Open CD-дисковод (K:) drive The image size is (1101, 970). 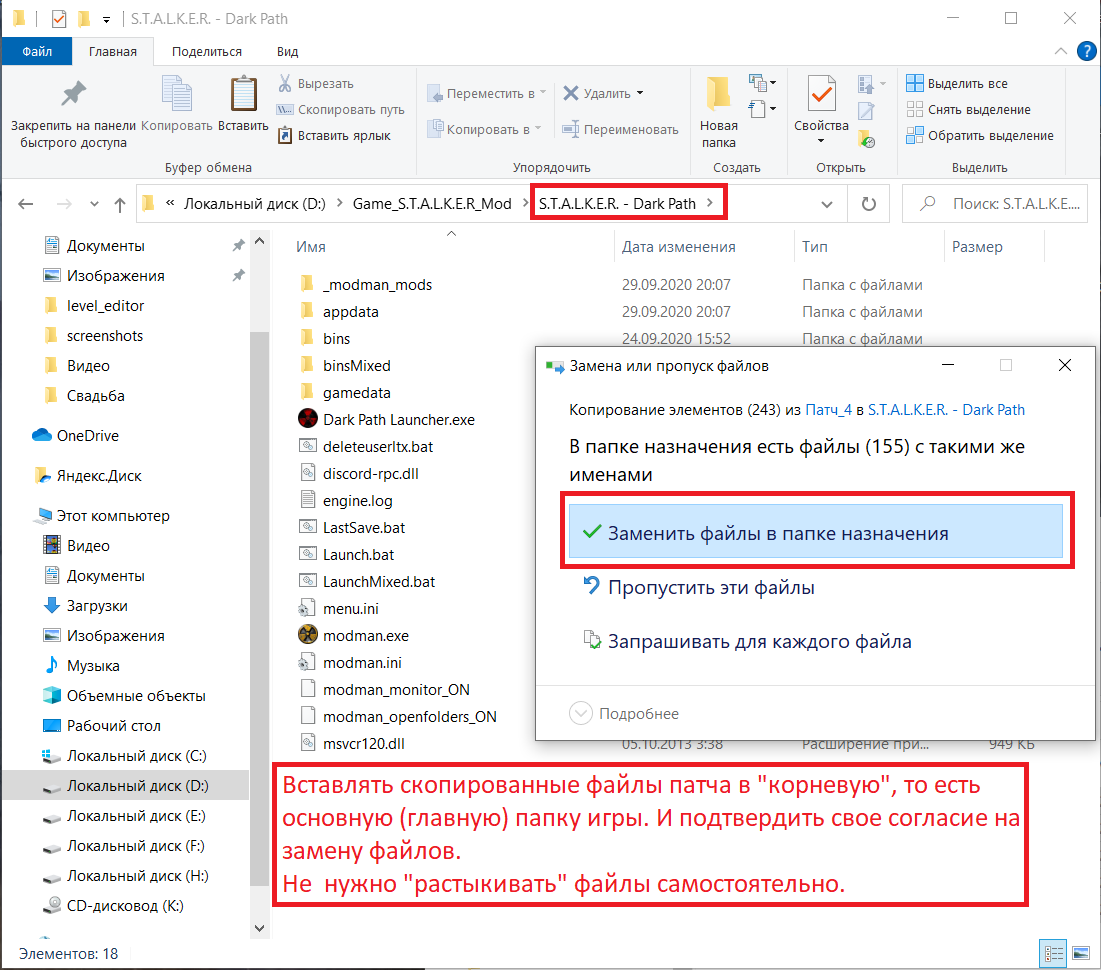(113, 905)
